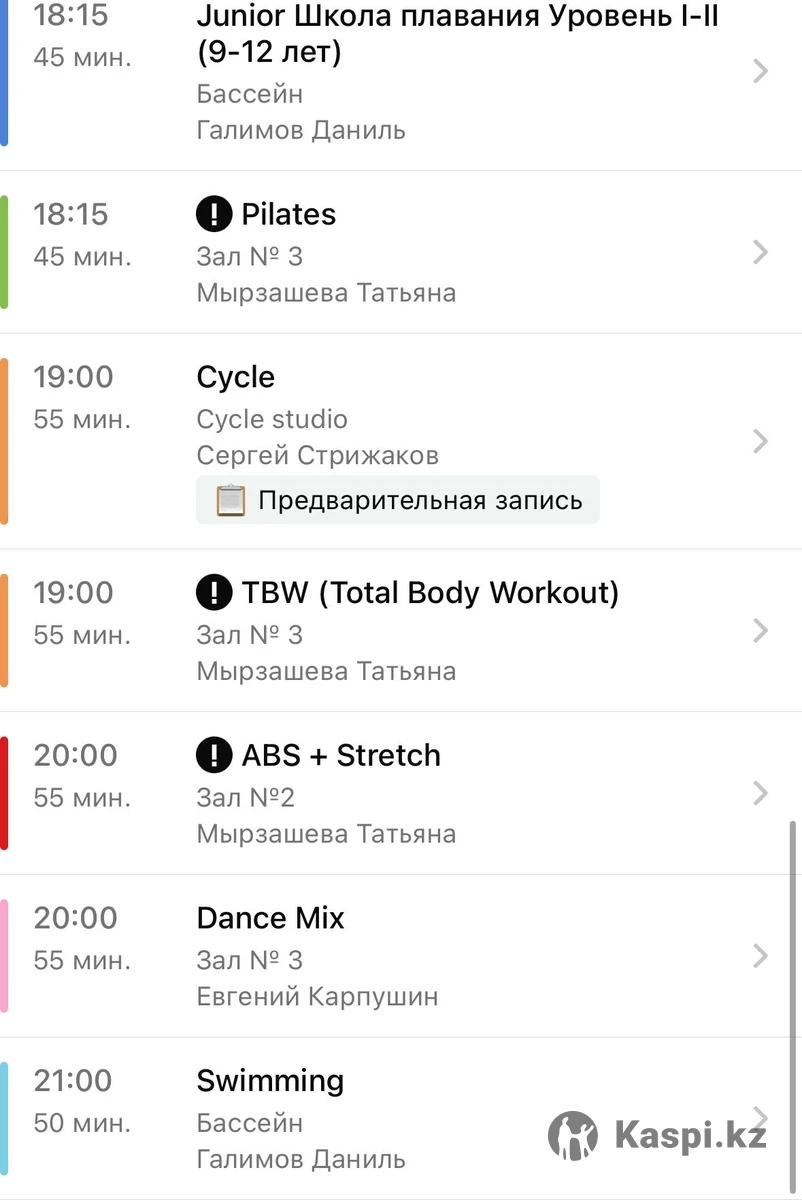Tap the red color bar of ABS + Stretch

coord(4,793)
